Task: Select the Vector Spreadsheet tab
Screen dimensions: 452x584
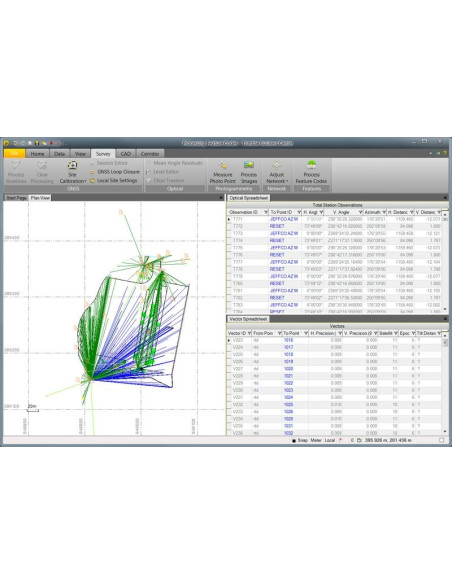Action: (248, 319)
